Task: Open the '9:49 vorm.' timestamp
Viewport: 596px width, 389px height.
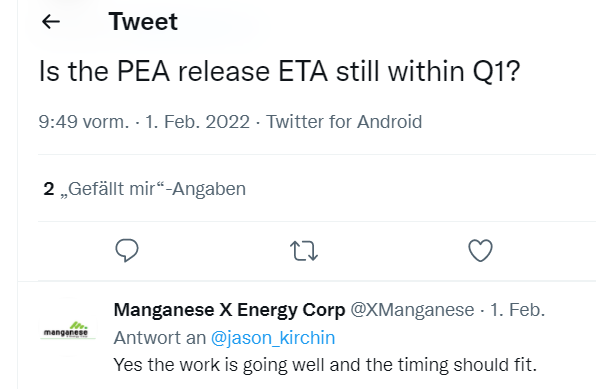Action: [84, 122]
